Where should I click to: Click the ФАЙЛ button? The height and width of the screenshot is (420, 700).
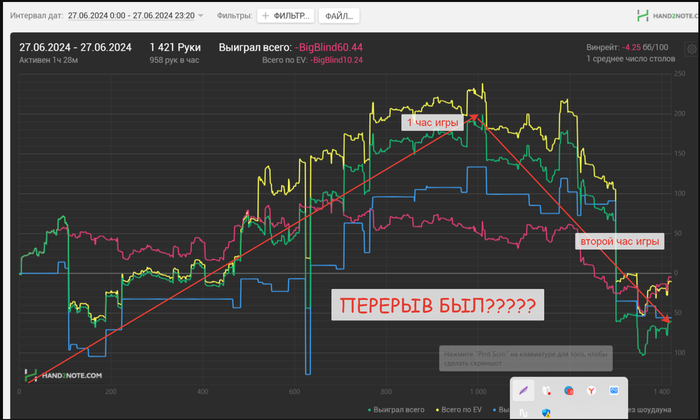pos(339,16)
